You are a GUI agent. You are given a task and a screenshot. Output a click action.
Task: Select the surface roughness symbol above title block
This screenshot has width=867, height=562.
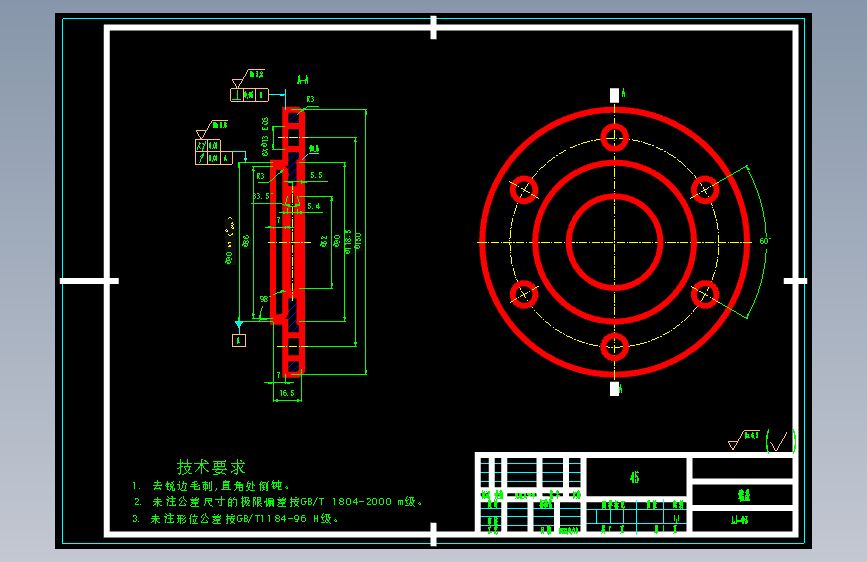click(x=744, y=439)
